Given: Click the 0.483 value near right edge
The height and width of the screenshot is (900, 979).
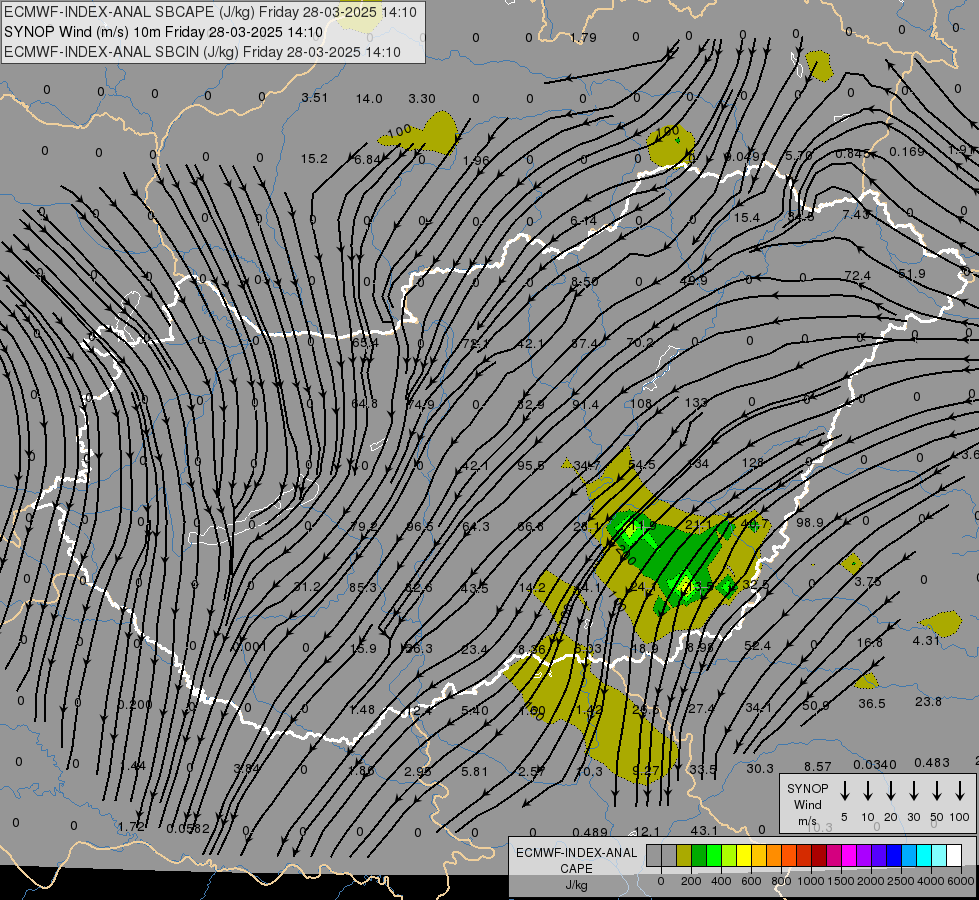Looking at the screenshot, I should point(932,763).
